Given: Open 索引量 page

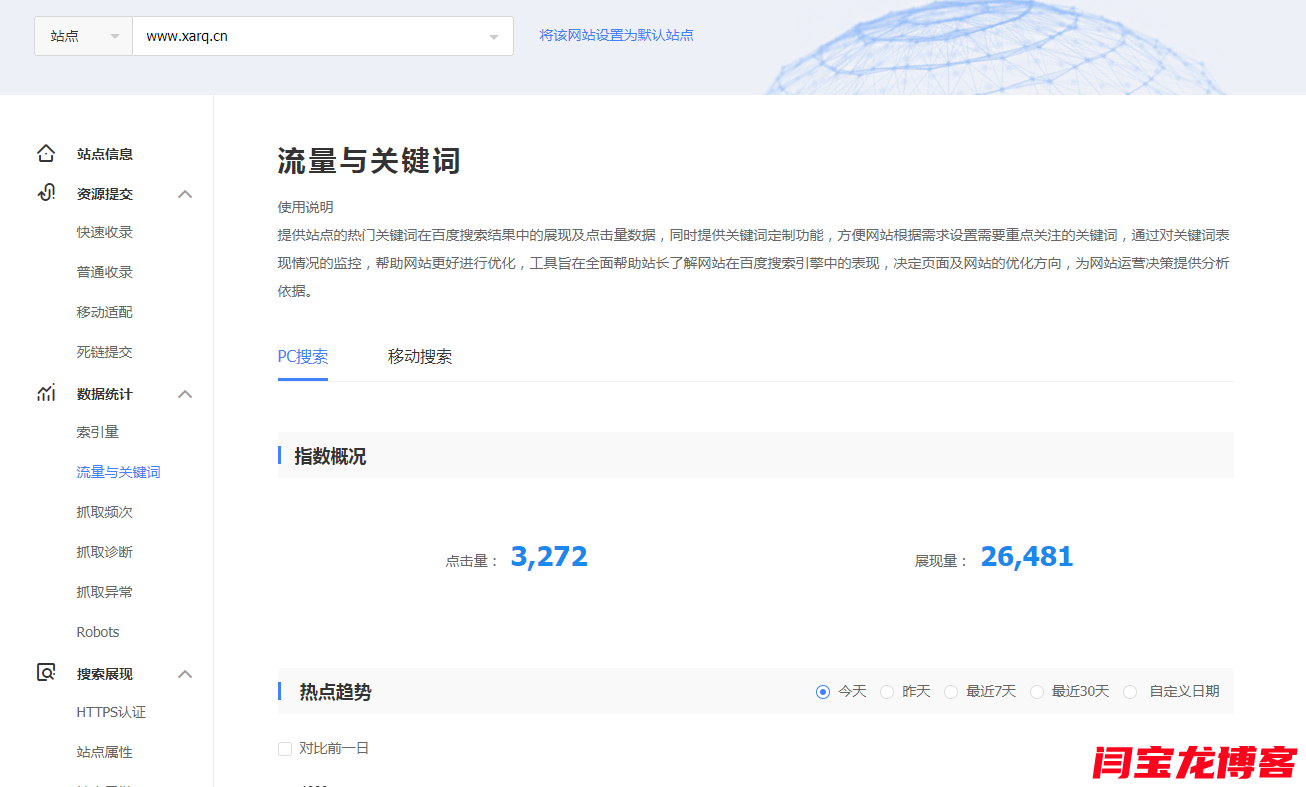Looking at the screenshot, I should pyautogui.click(x=98, y=432).
